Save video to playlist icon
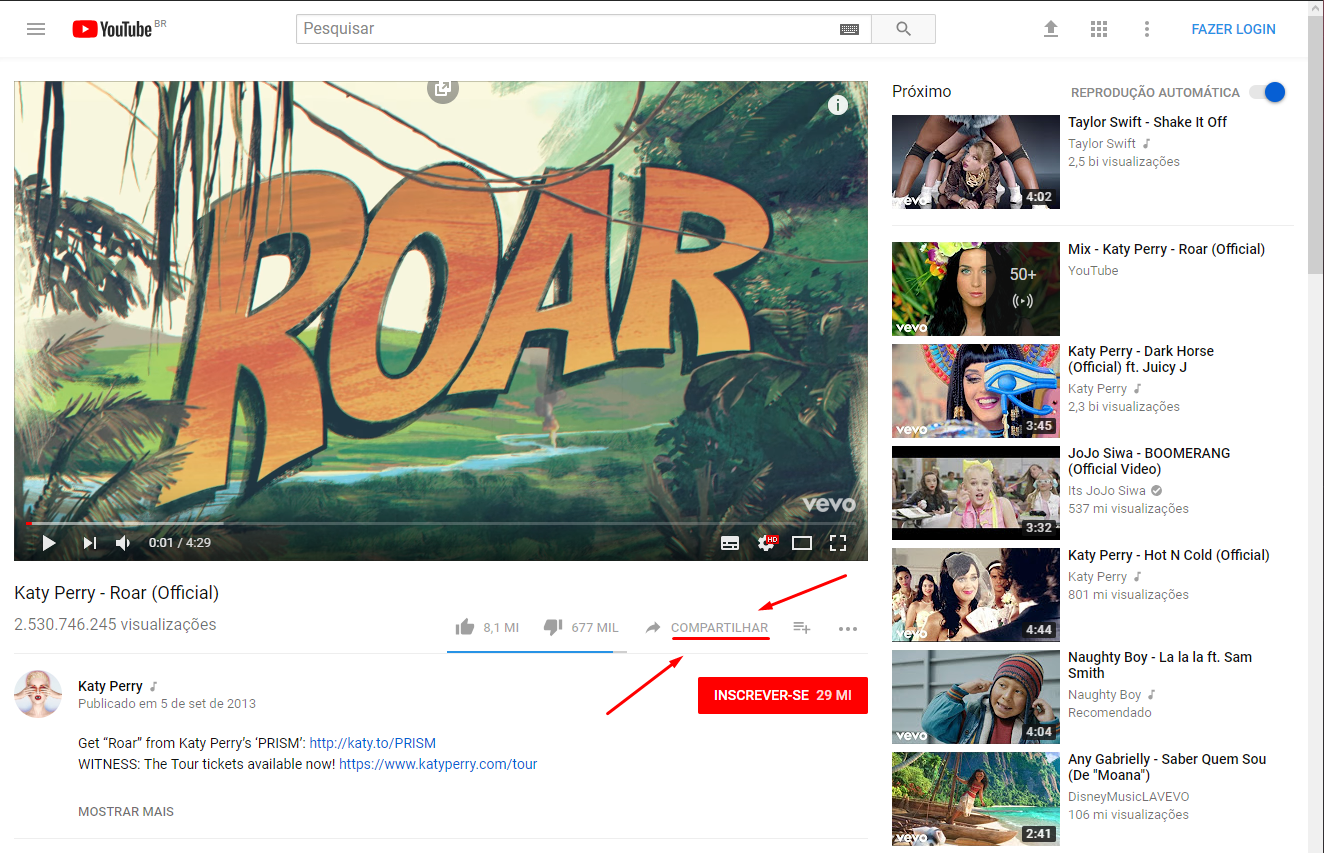This screenshot has height=853, width=1324. pos(802,628)
